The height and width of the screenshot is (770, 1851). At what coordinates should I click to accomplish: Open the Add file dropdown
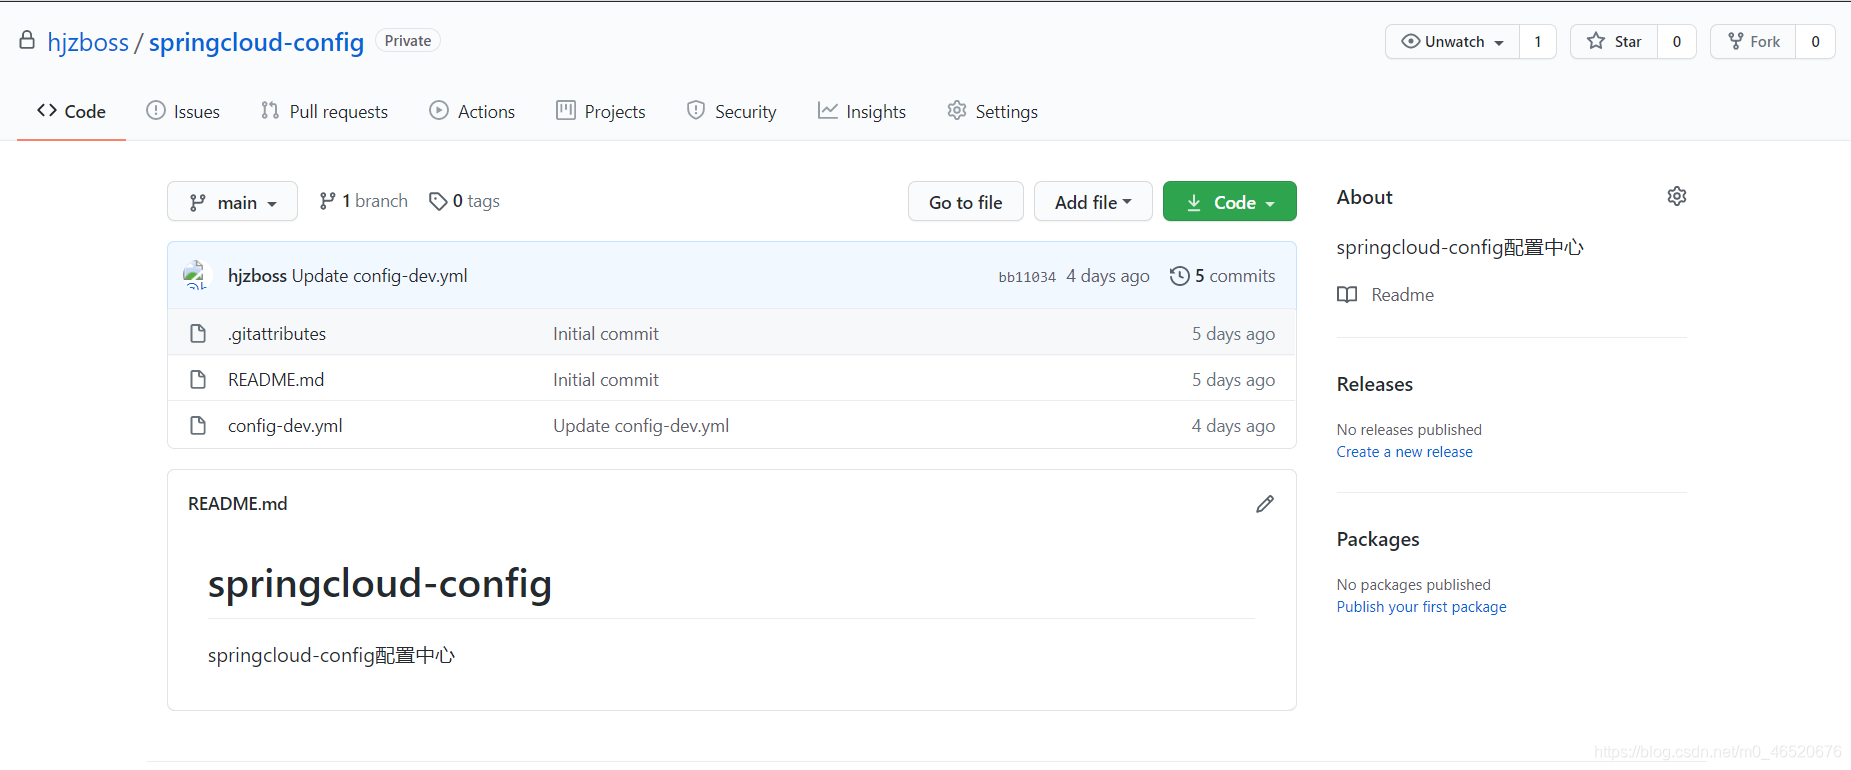click(x=1093, y=201)
